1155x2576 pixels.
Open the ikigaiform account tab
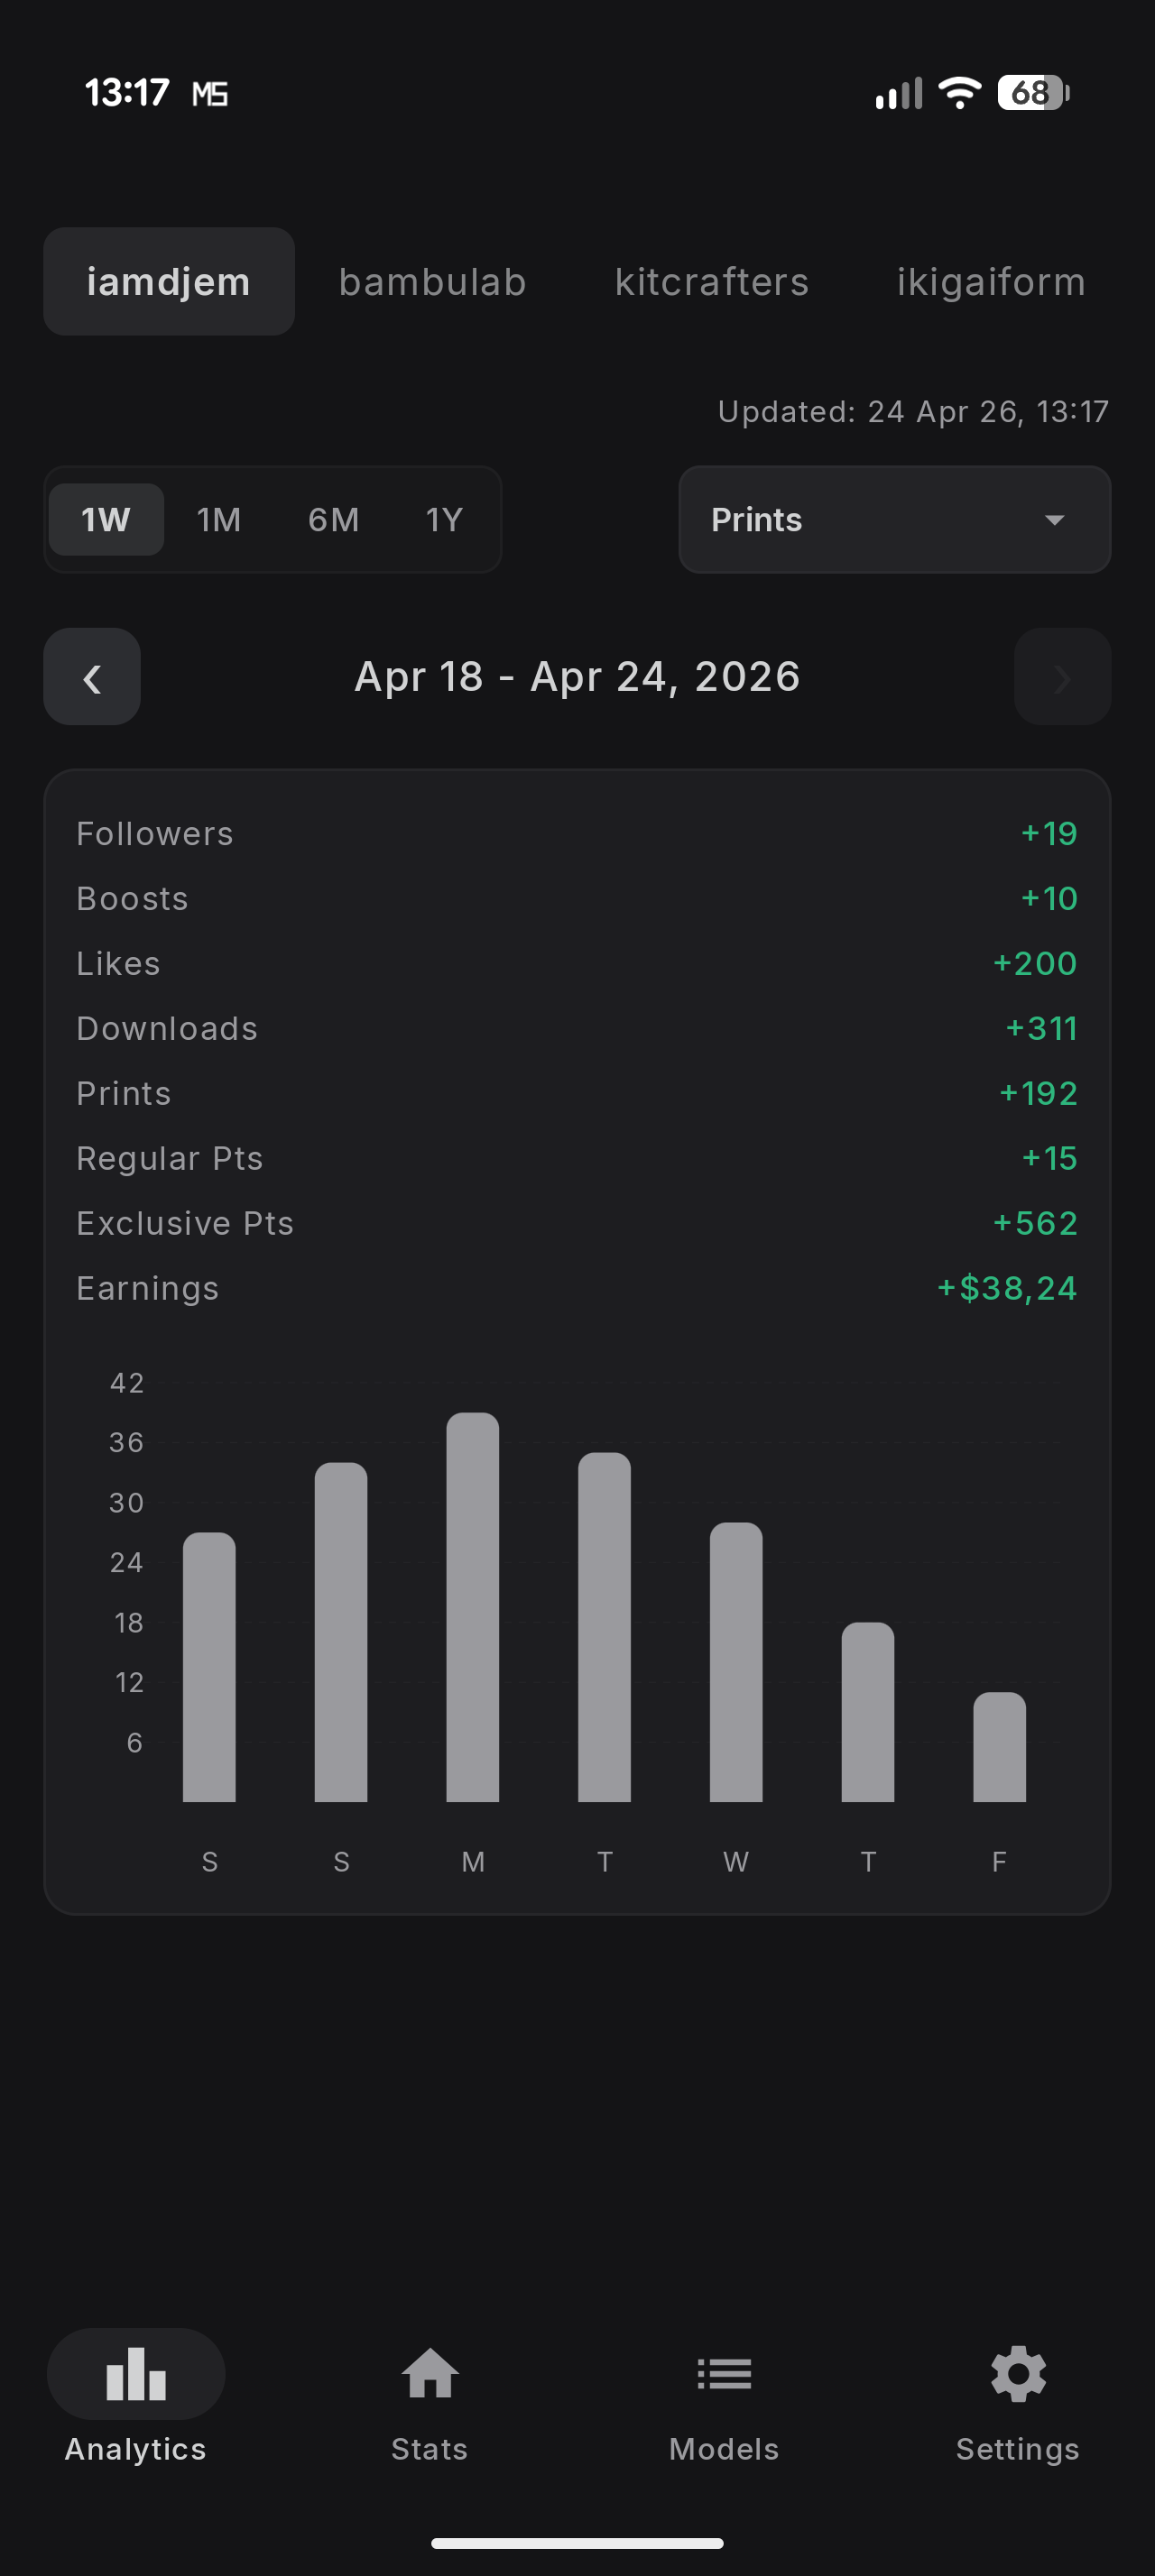pyautogui.click(x=990, y=282)
